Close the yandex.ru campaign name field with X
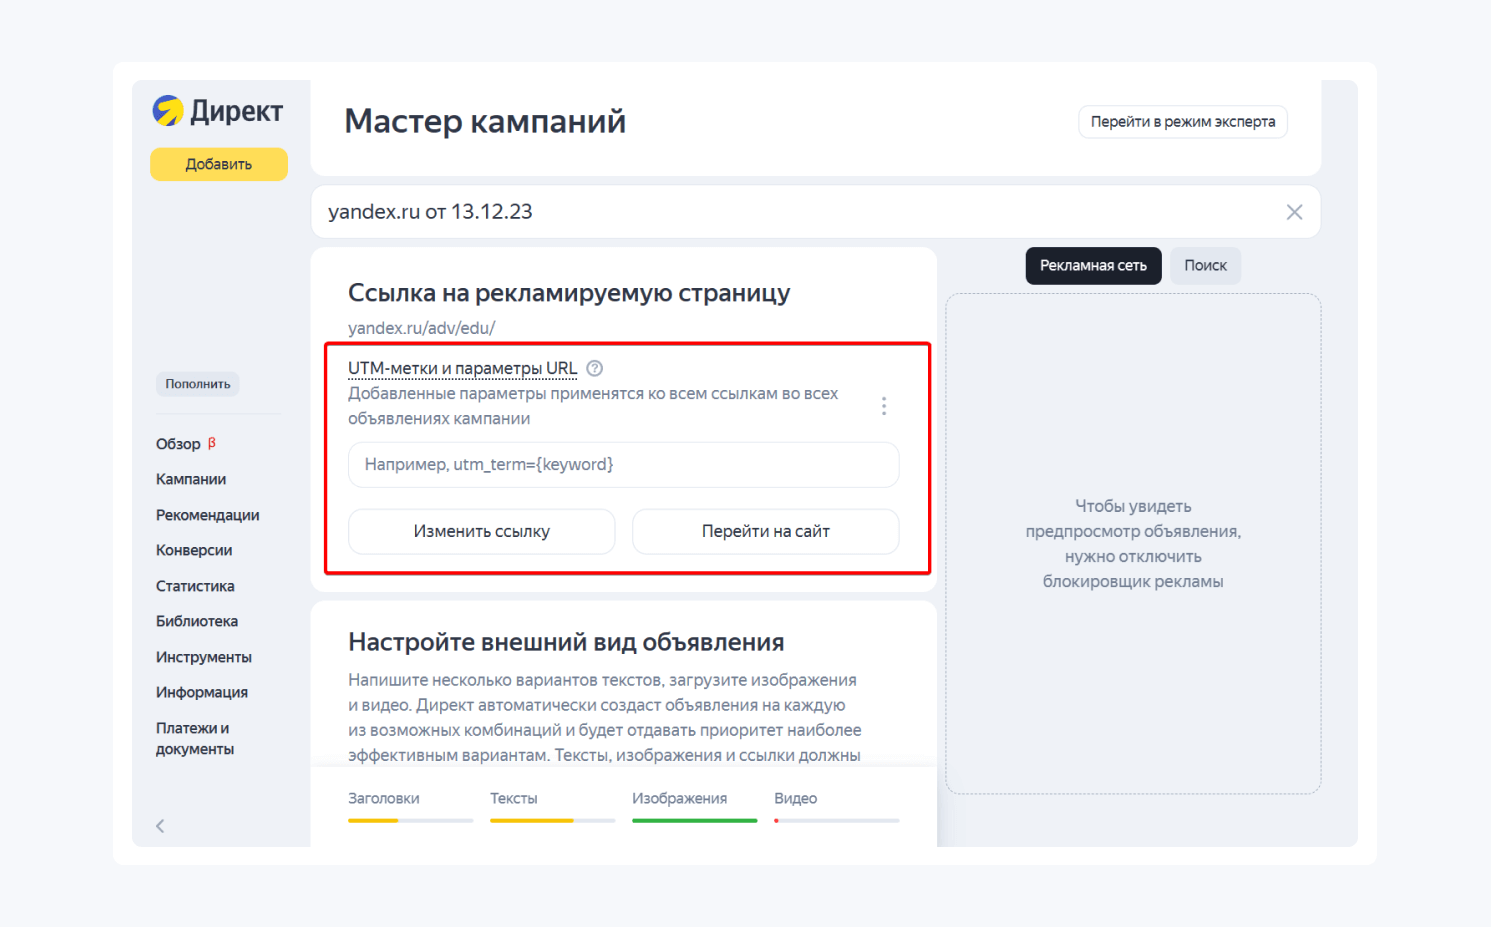The image size is (1491, 927). tap(1294, 212)
